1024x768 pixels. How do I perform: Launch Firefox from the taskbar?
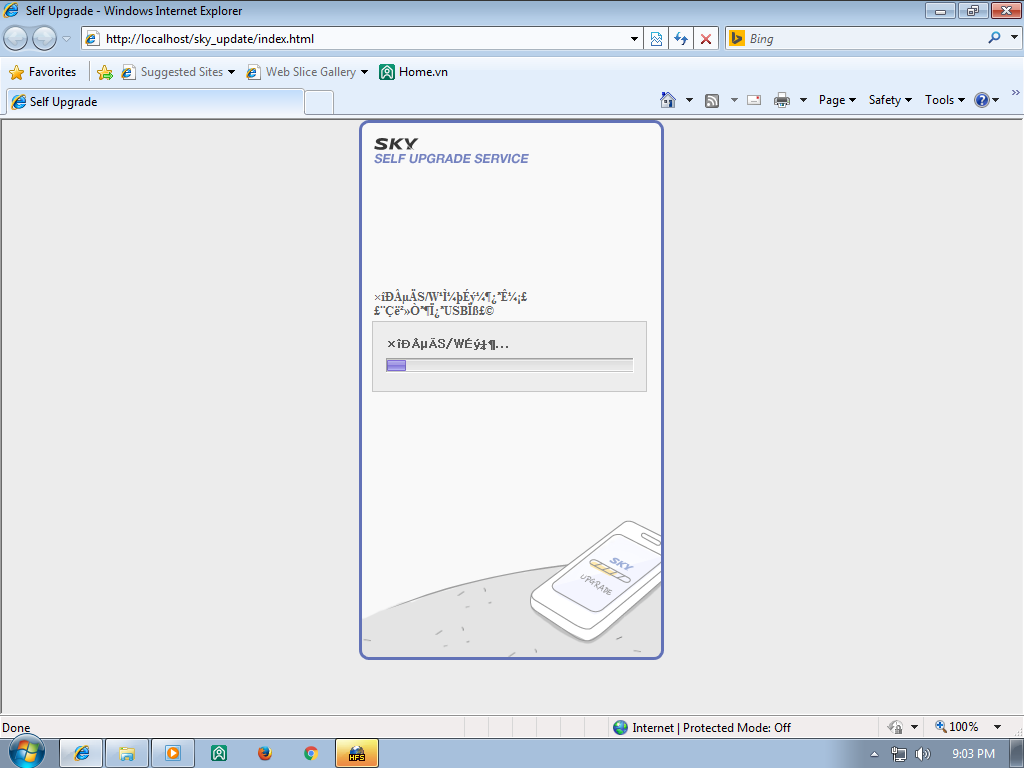pyautogui.click(x=264, y=754)
